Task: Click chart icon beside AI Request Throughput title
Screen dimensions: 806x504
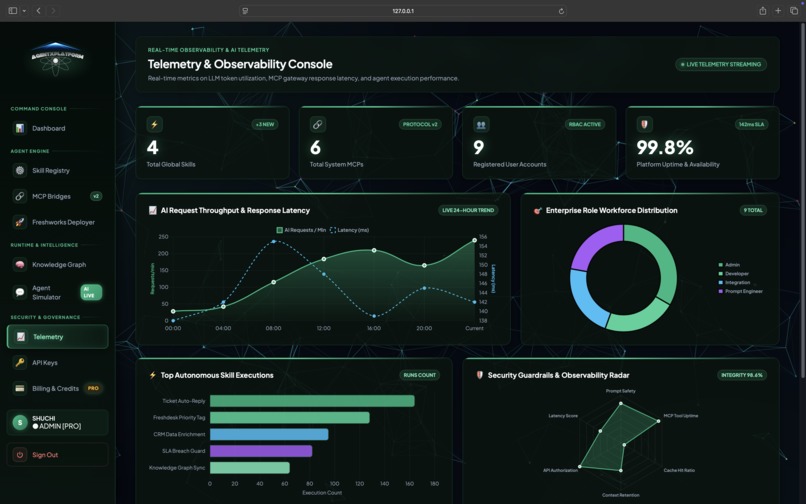Action: point(153,210)
